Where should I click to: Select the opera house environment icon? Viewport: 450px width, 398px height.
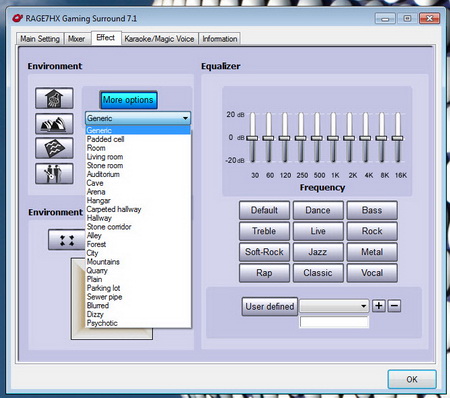pos(54,124)
